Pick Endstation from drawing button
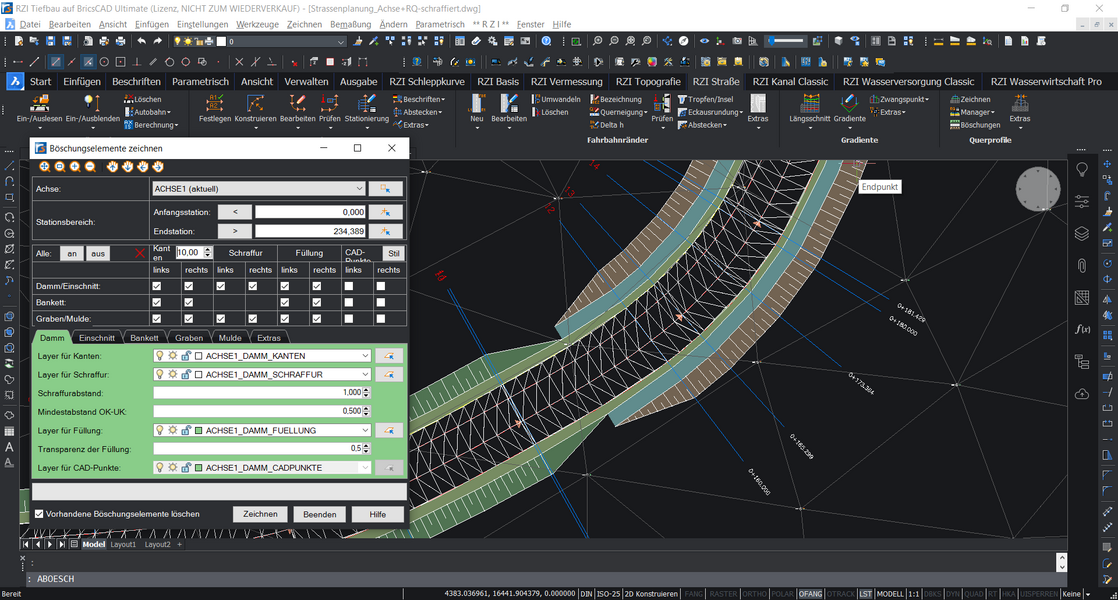 click(385, 231)
